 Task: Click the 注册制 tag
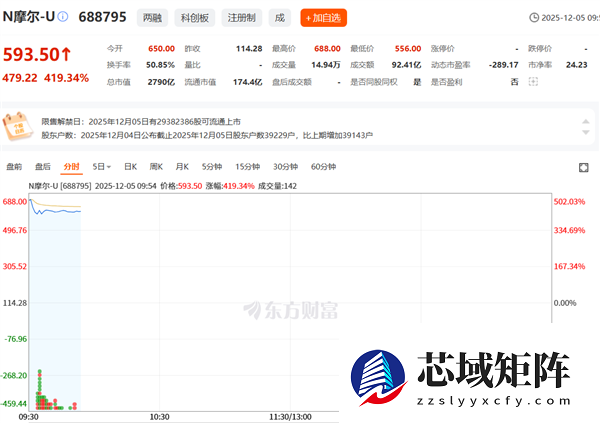tap(241, 18)
